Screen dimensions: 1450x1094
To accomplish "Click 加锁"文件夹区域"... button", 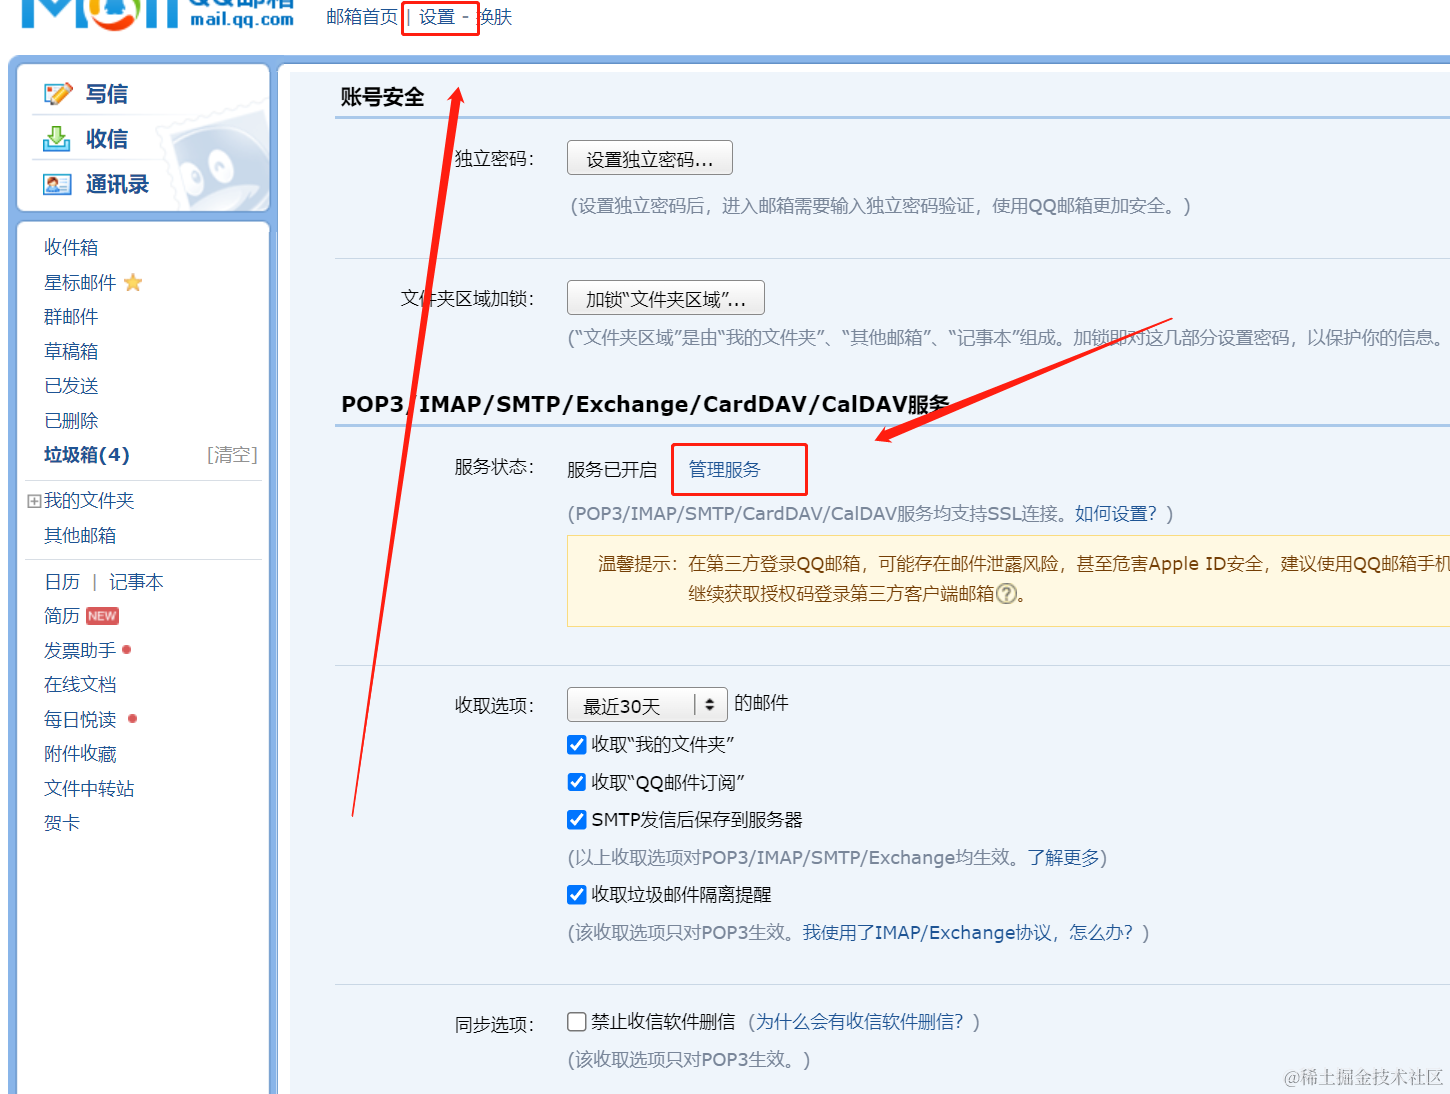I will pos(666,298).
